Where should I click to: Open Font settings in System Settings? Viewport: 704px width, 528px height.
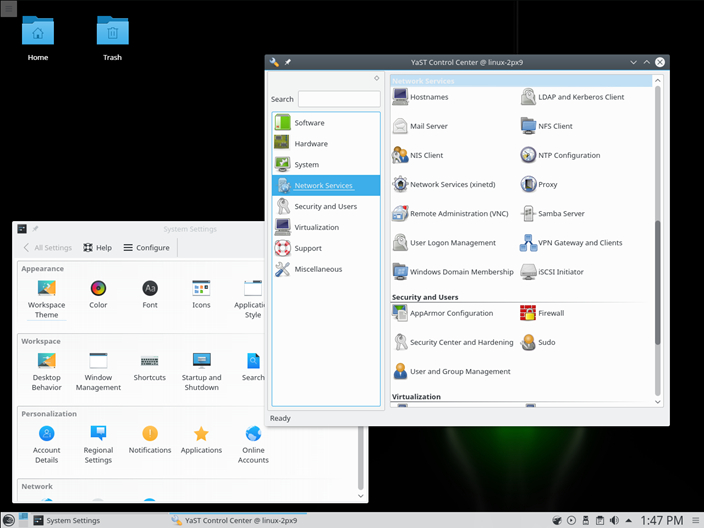150,295
